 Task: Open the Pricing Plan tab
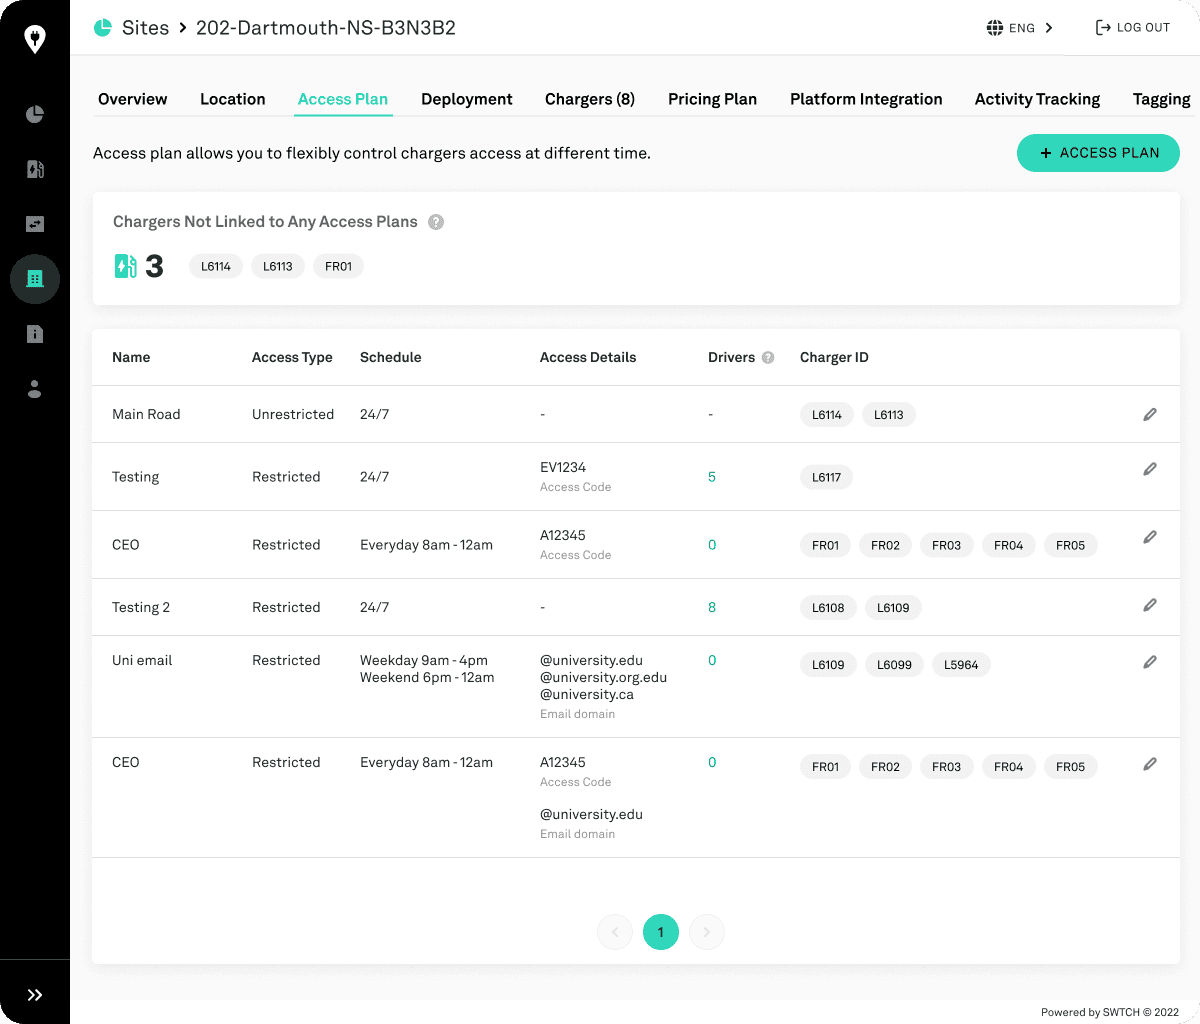tap(713, 99)
